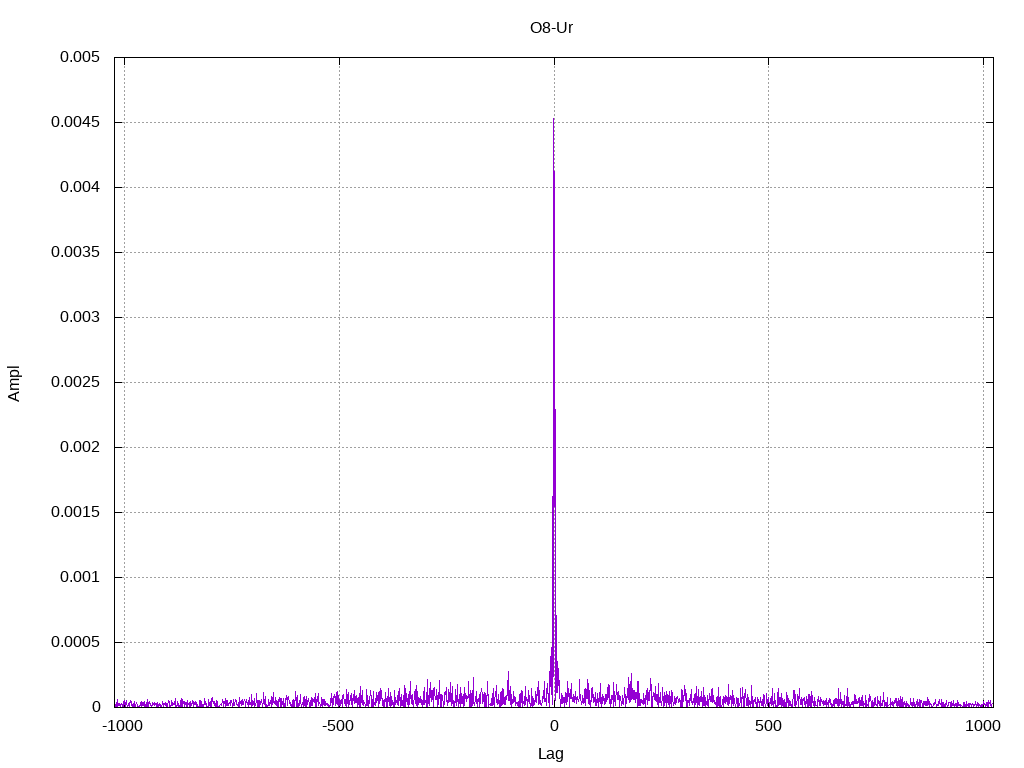The width and height of the screenshot is (1024, 768).
Task: Click the 0.0025 y-axis tick label
Action: pyautogui.click(x=75, y=382)
